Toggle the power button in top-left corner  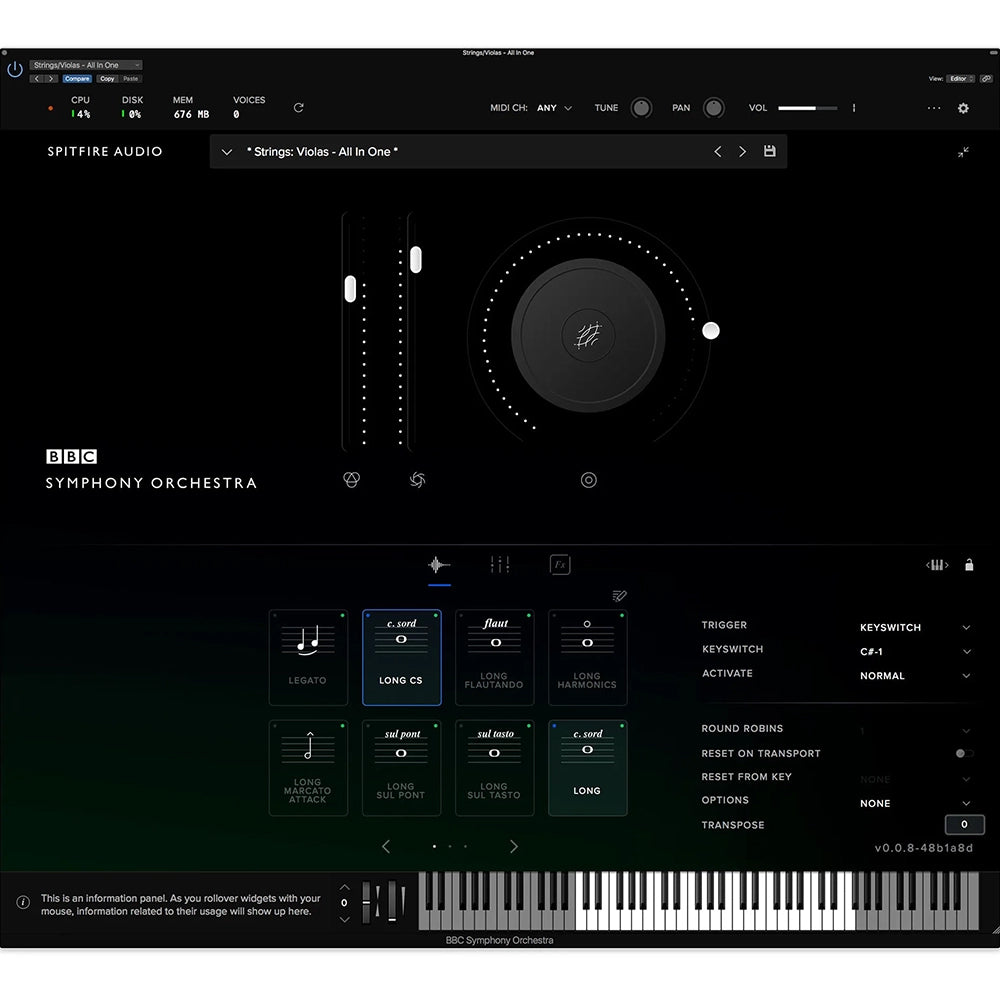pos(14,68)
